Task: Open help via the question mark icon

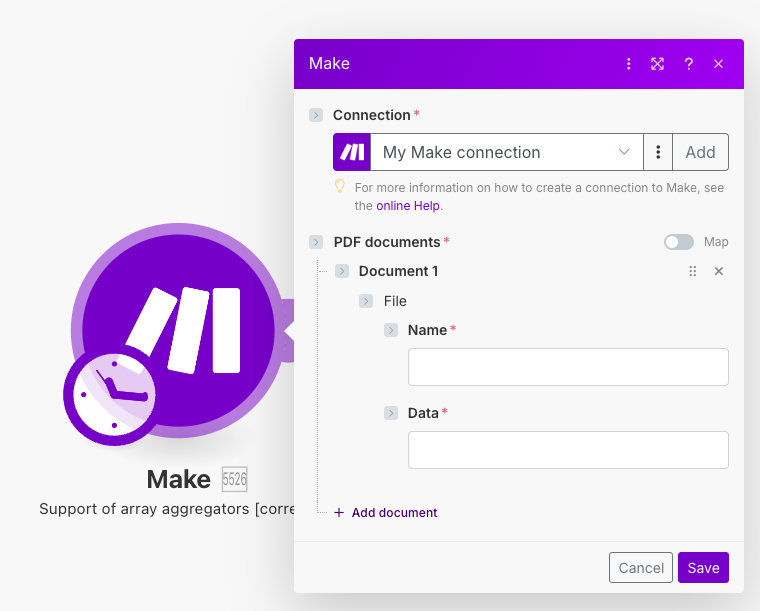Action: (x=688, y=64)
